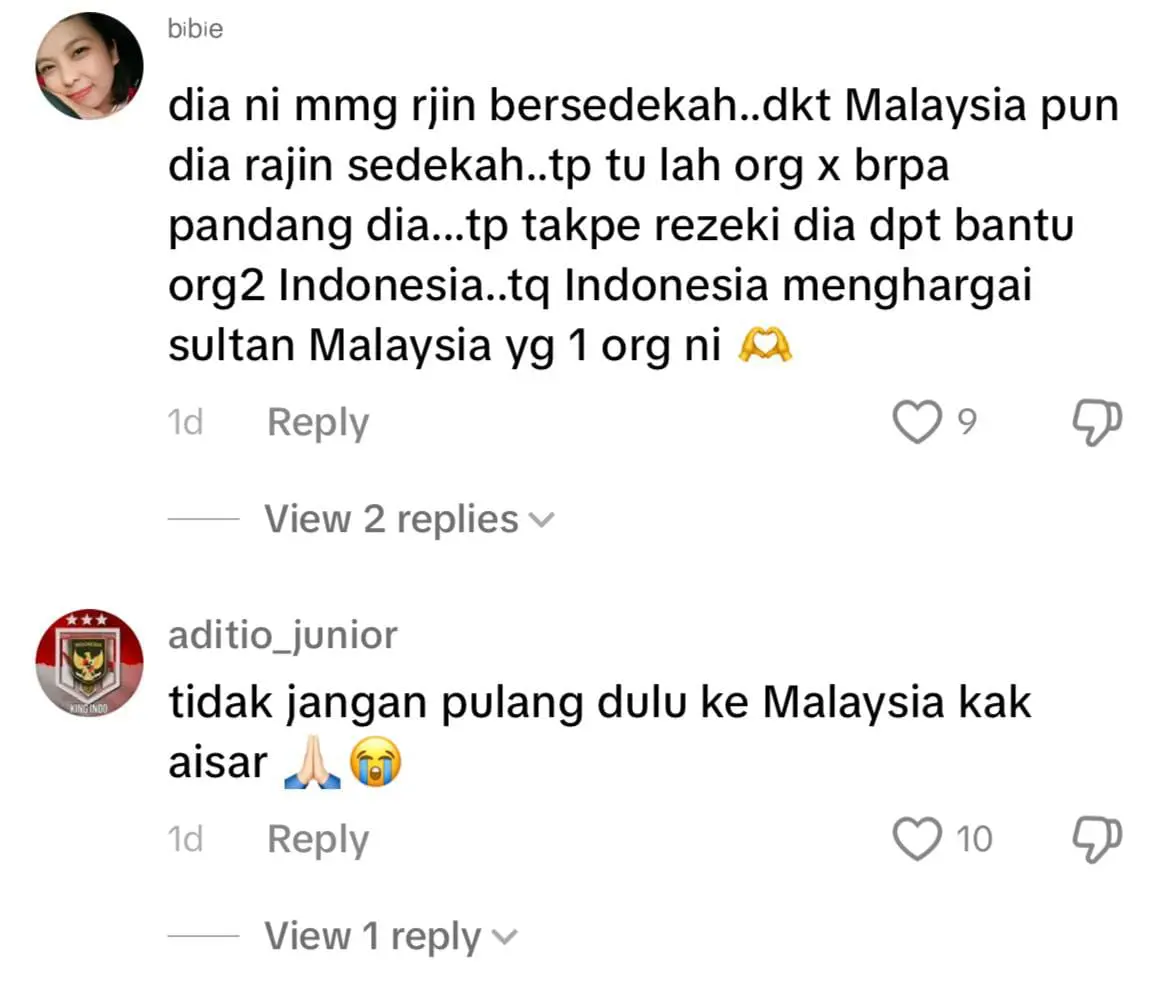Click the 1d timestamp under aditio_junior's comment
The height and width of the screenshot is (981, 1169).
[185, 839]
